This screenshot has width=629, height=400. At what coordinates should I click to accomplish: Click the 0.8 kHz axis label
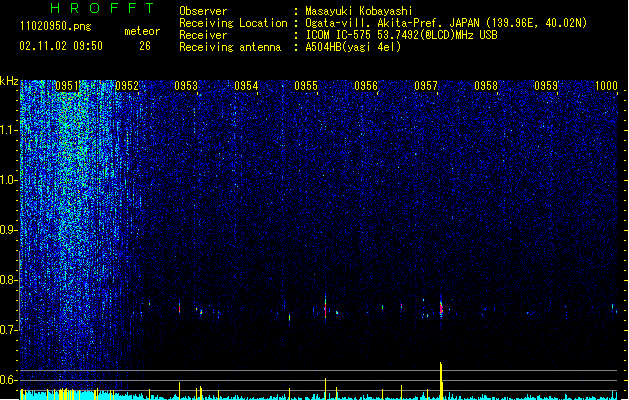coord(9,280)
